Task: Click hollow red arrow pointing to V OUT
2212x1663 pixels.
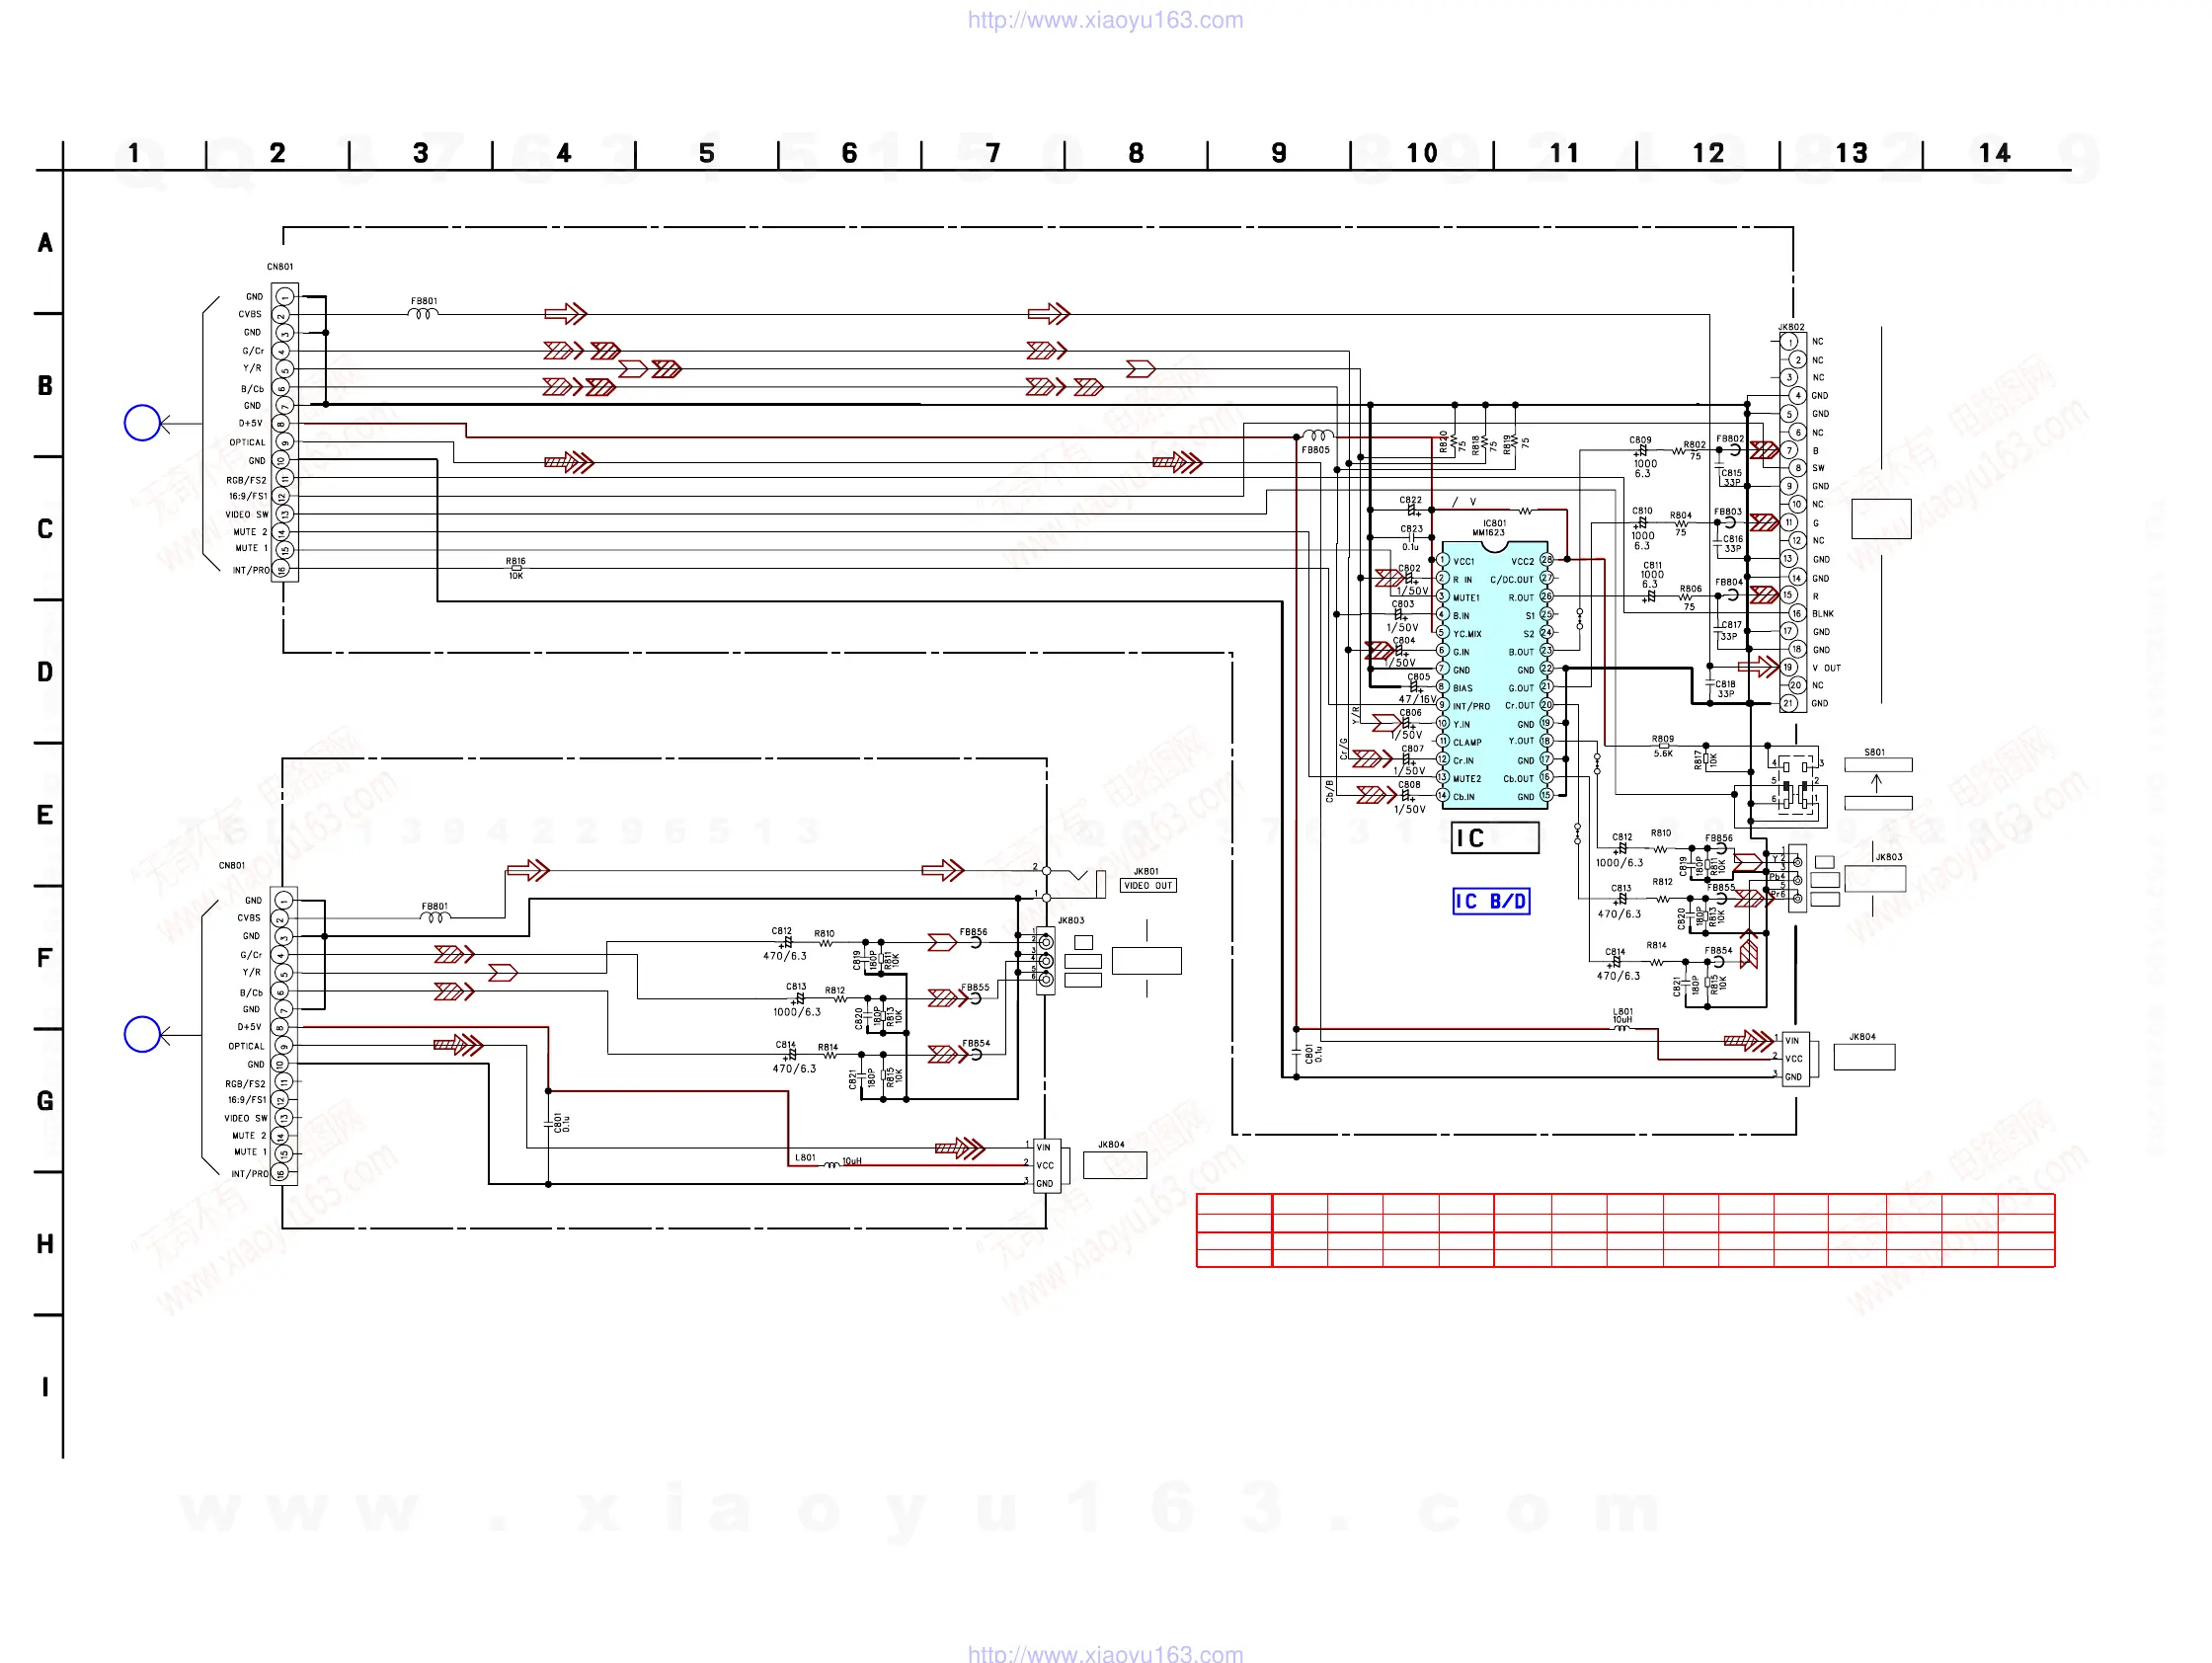Action: click(x=1757, y=666)
